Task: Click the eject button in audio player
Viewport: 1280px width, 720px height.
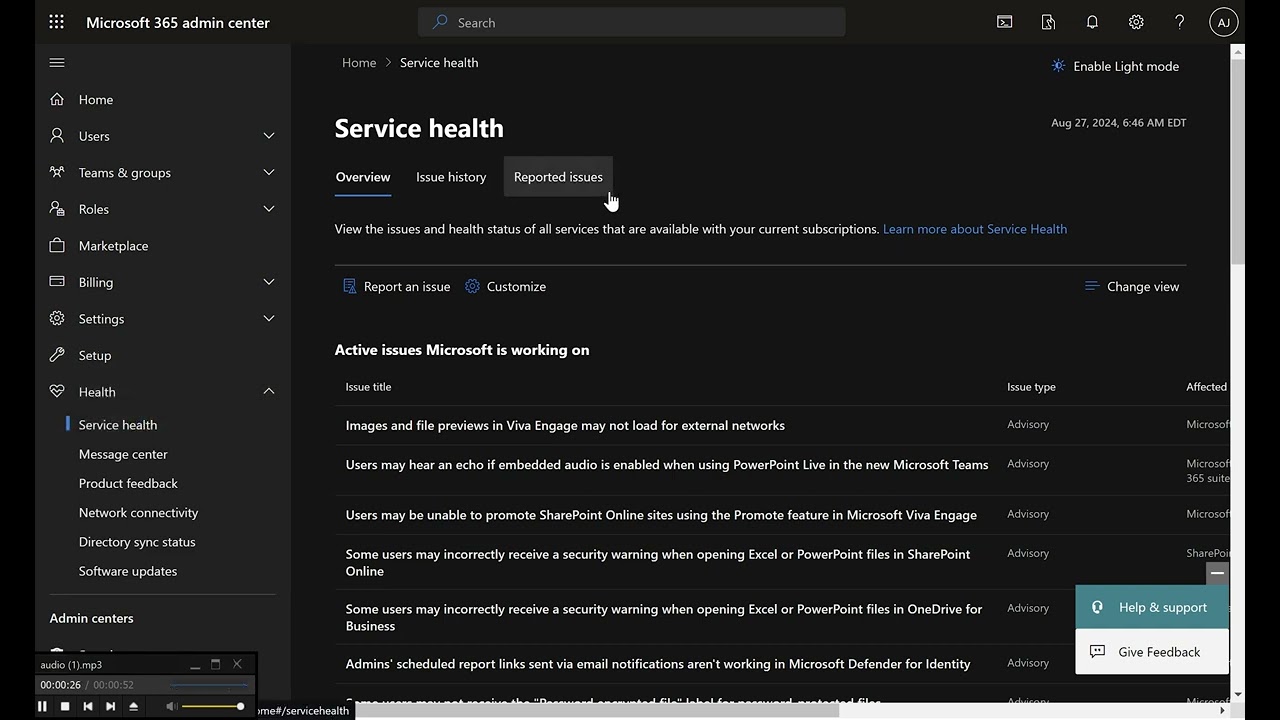Action: point(134,706)
